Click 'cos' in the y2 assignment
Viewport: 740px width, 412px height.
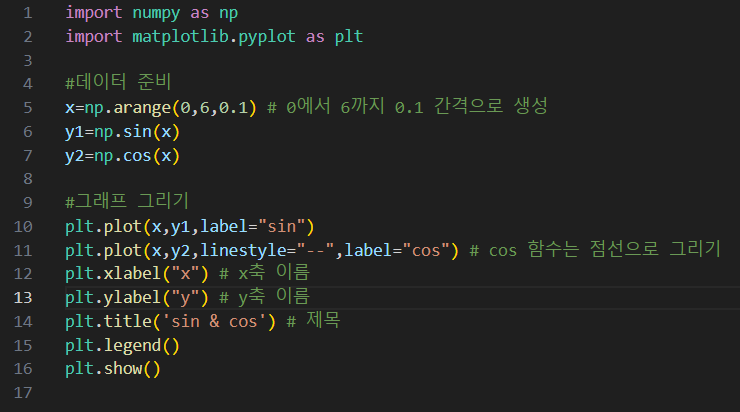pos(137,156)
